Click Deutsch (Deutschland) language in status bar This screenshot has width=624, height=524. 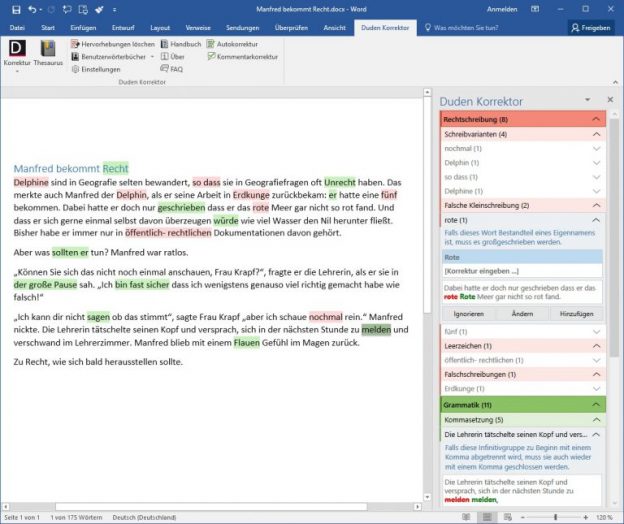coord(144,517)
